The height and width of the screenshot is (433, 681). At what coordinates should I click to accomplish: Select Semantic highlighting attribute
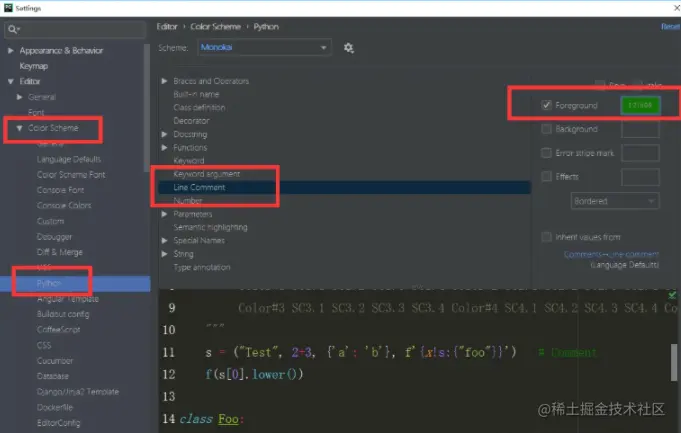(x=210, y=227)
